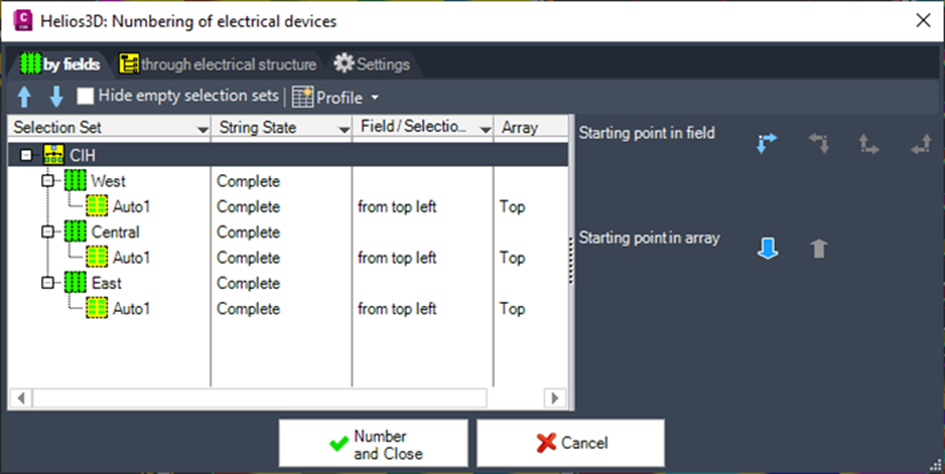Click the move up arrow in toolbar
This screenshot has width=945, height=474.
click(26, 97)
